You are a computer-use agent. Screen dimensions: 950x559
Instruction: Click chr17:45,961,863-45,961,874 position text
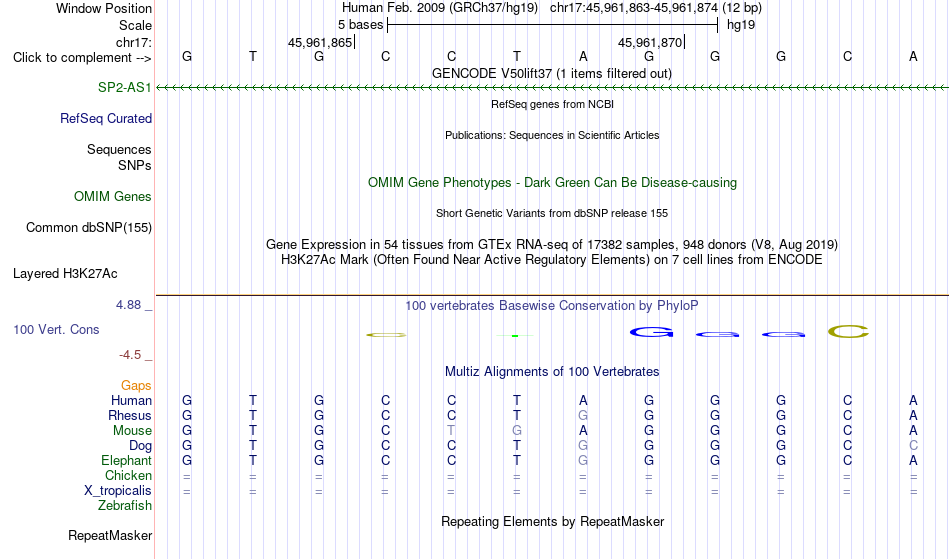click(634, 8)
